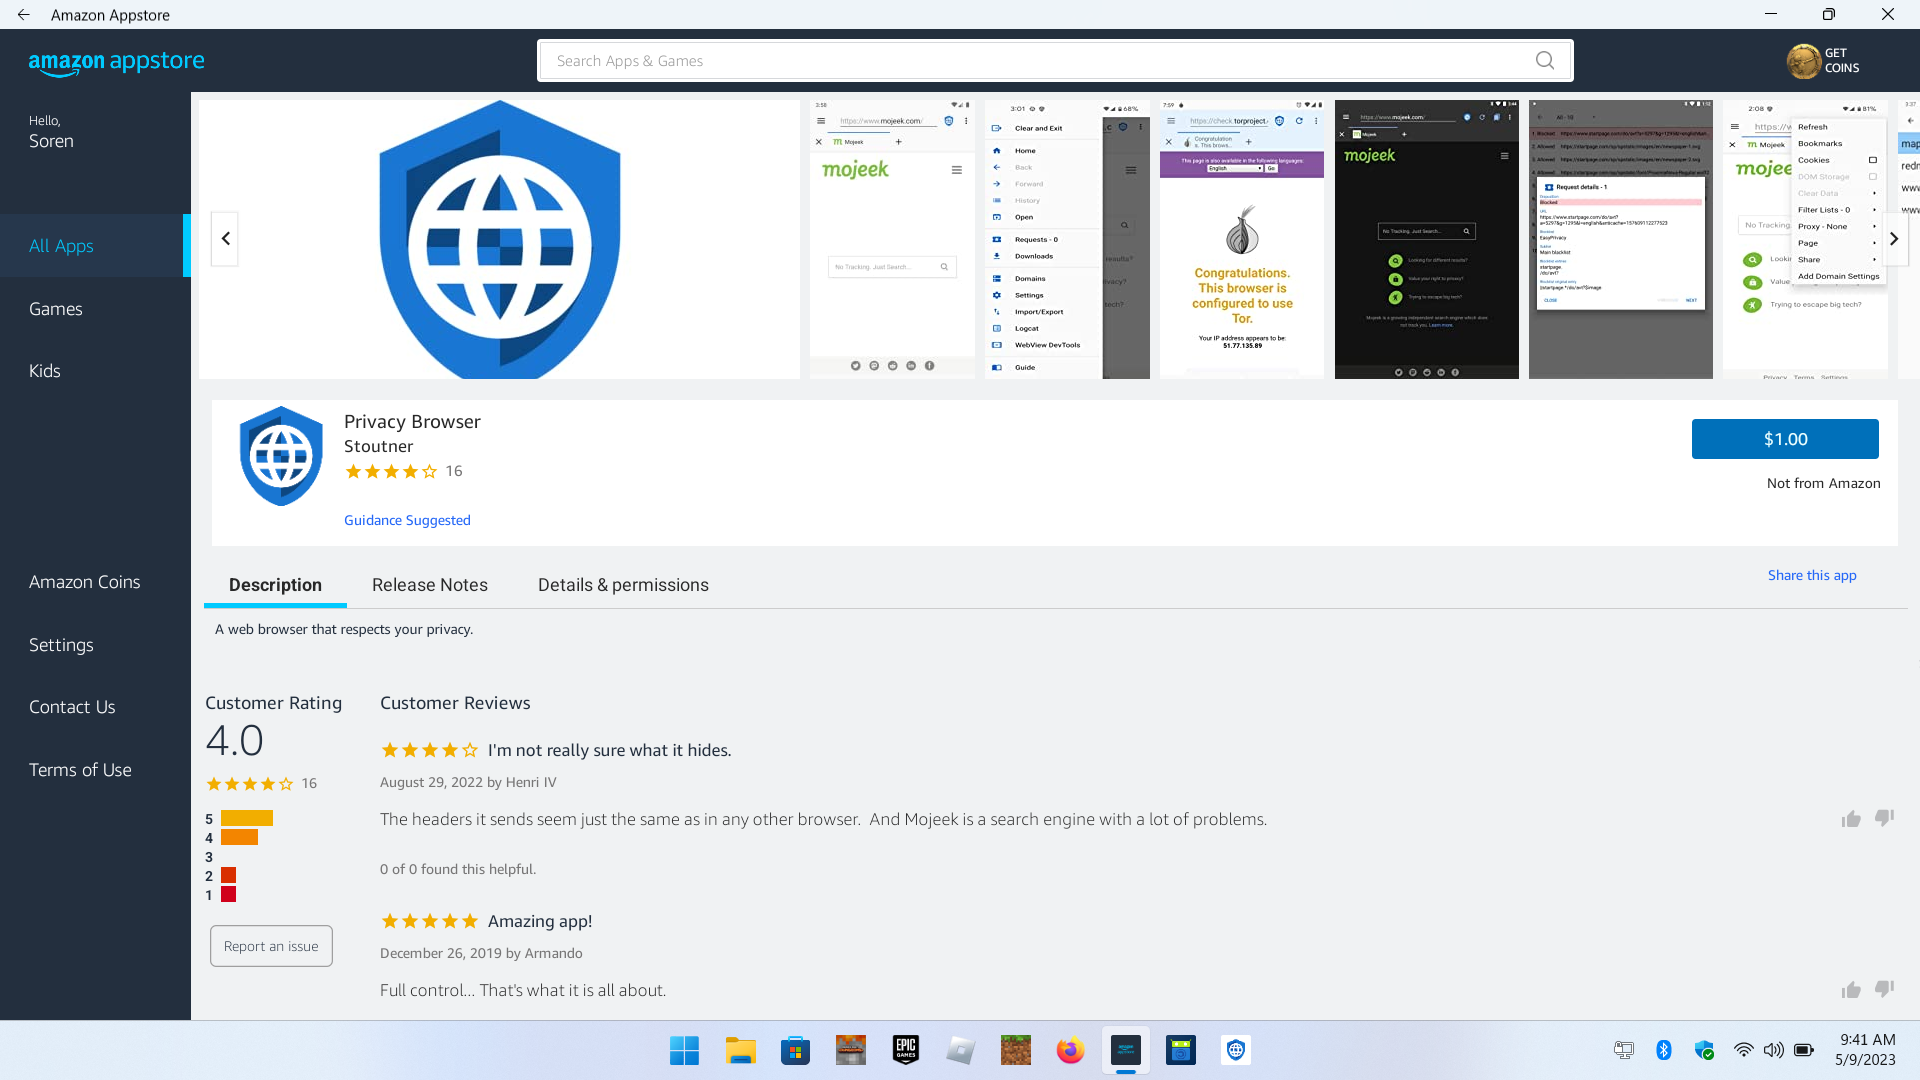The image size is (1920, 1080).
Task: Open Firefox from taskbar
Action: tap(1070, 1050)
